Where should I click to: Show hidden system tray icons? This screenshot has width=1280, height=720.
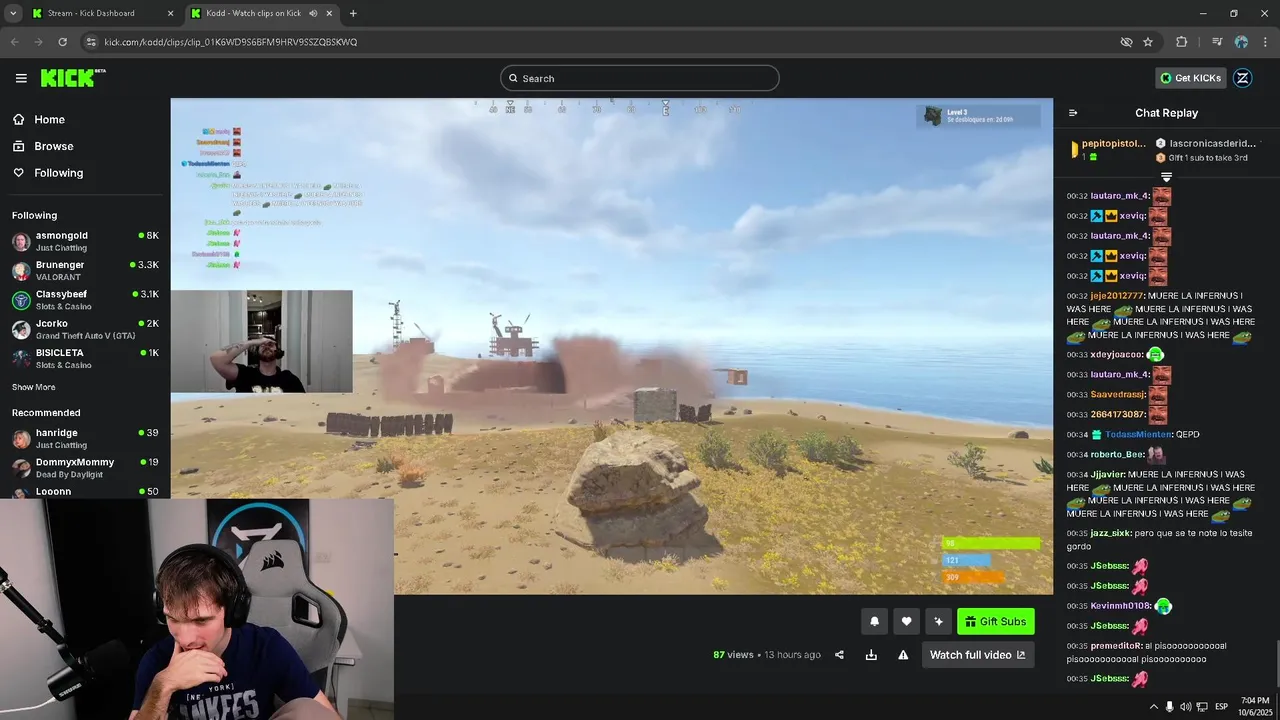click(1153, 707)
